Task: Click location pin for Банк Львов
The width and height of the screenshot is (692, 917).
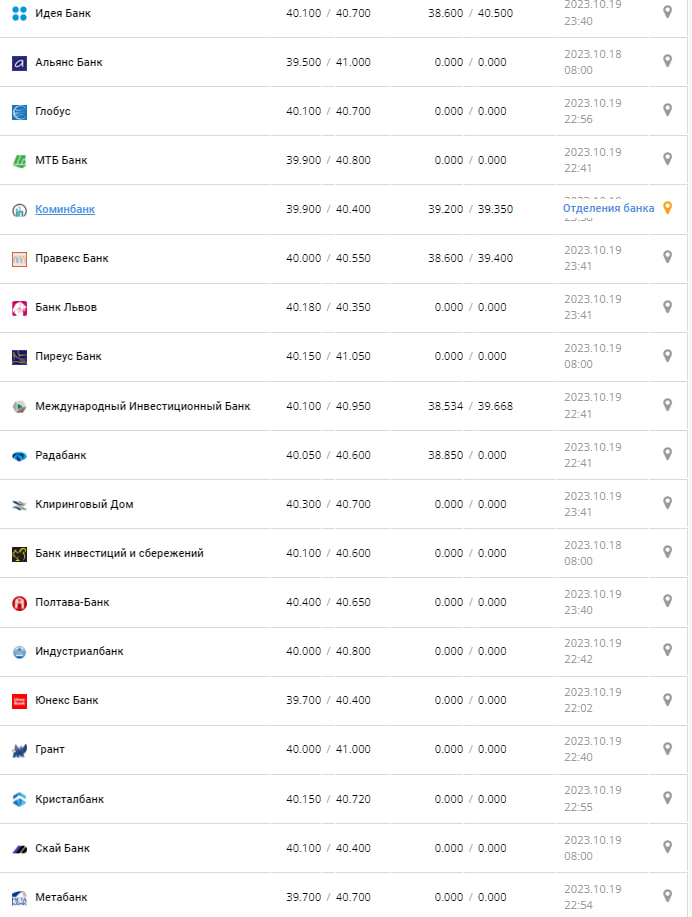Action: coord(668,306)
